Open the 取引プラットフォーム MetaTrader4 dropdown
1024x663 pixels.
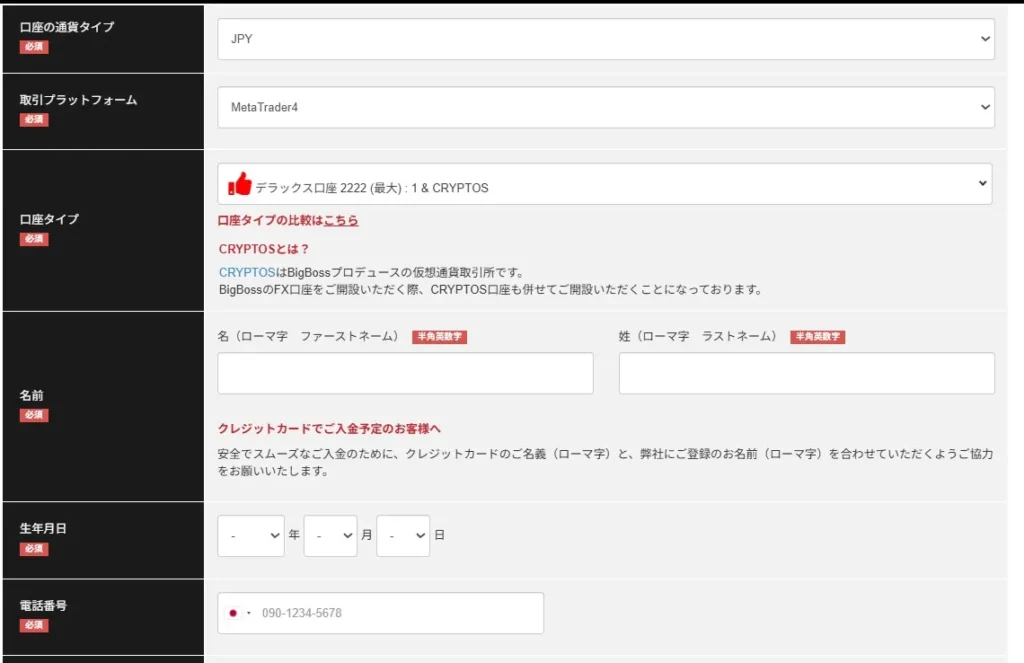(x=605, y=107)
